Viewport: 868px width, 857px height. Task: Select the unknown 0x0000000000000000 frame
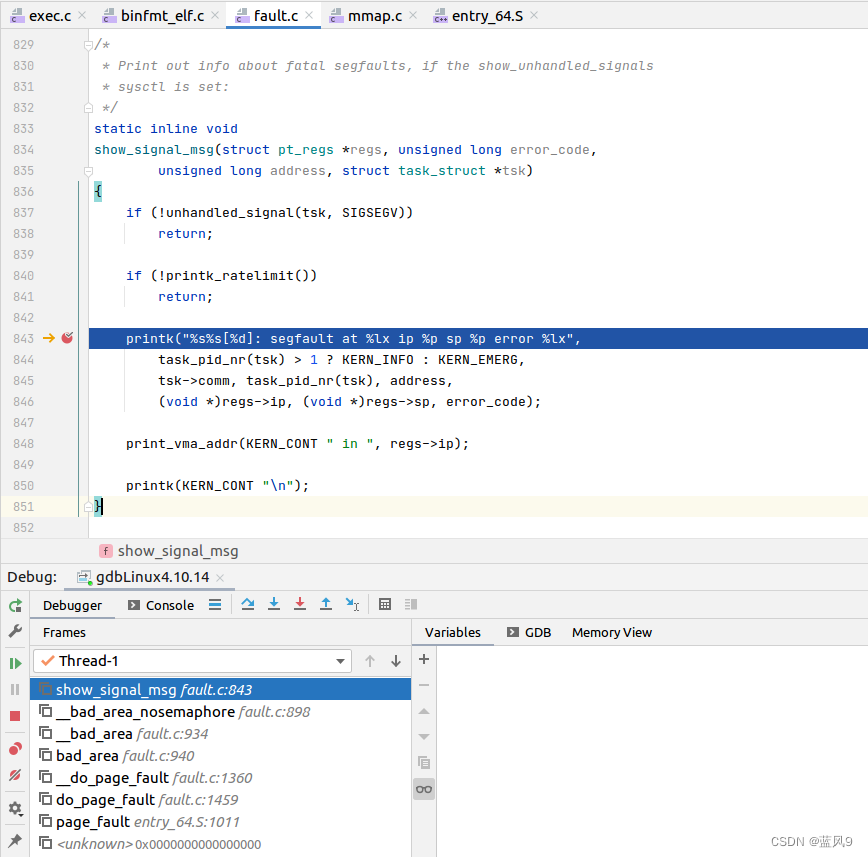pos(220,844)
